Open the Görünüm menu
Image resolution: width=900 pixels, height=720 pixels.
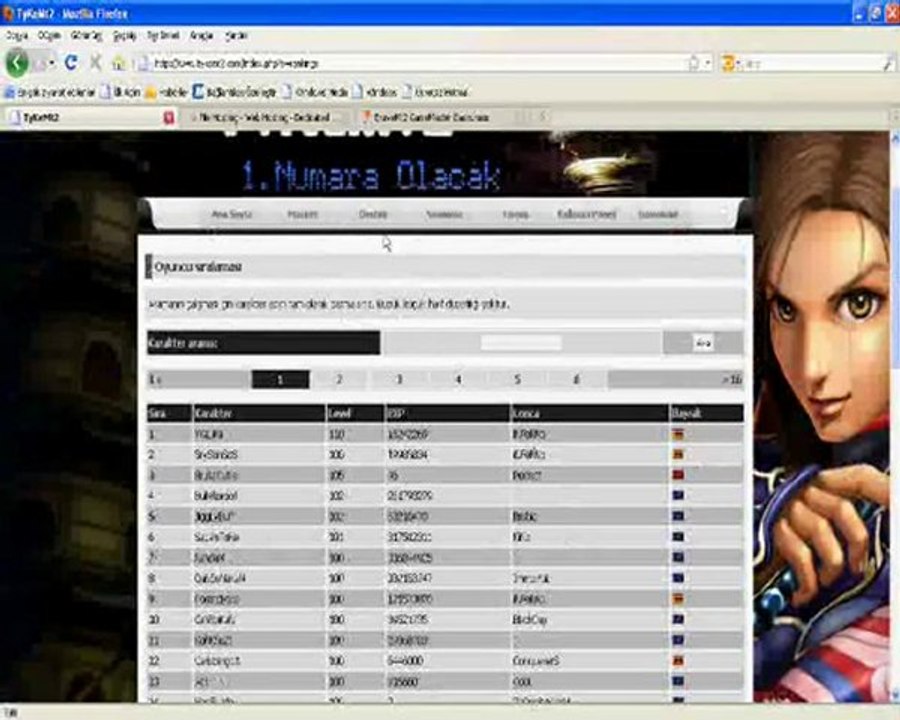86,36
